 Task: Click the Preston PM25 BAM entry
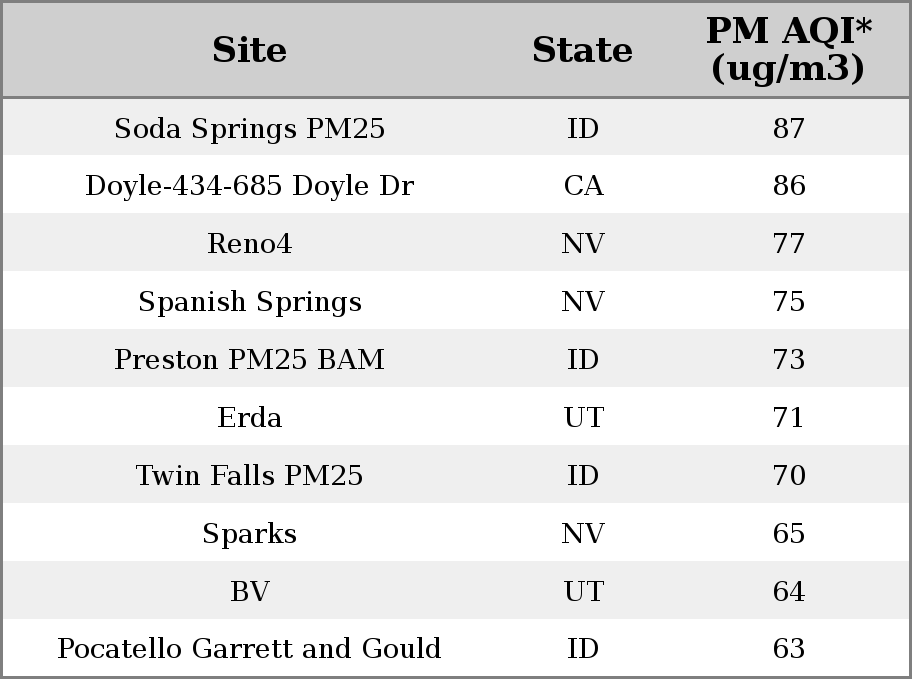click(x=250, y=359)
